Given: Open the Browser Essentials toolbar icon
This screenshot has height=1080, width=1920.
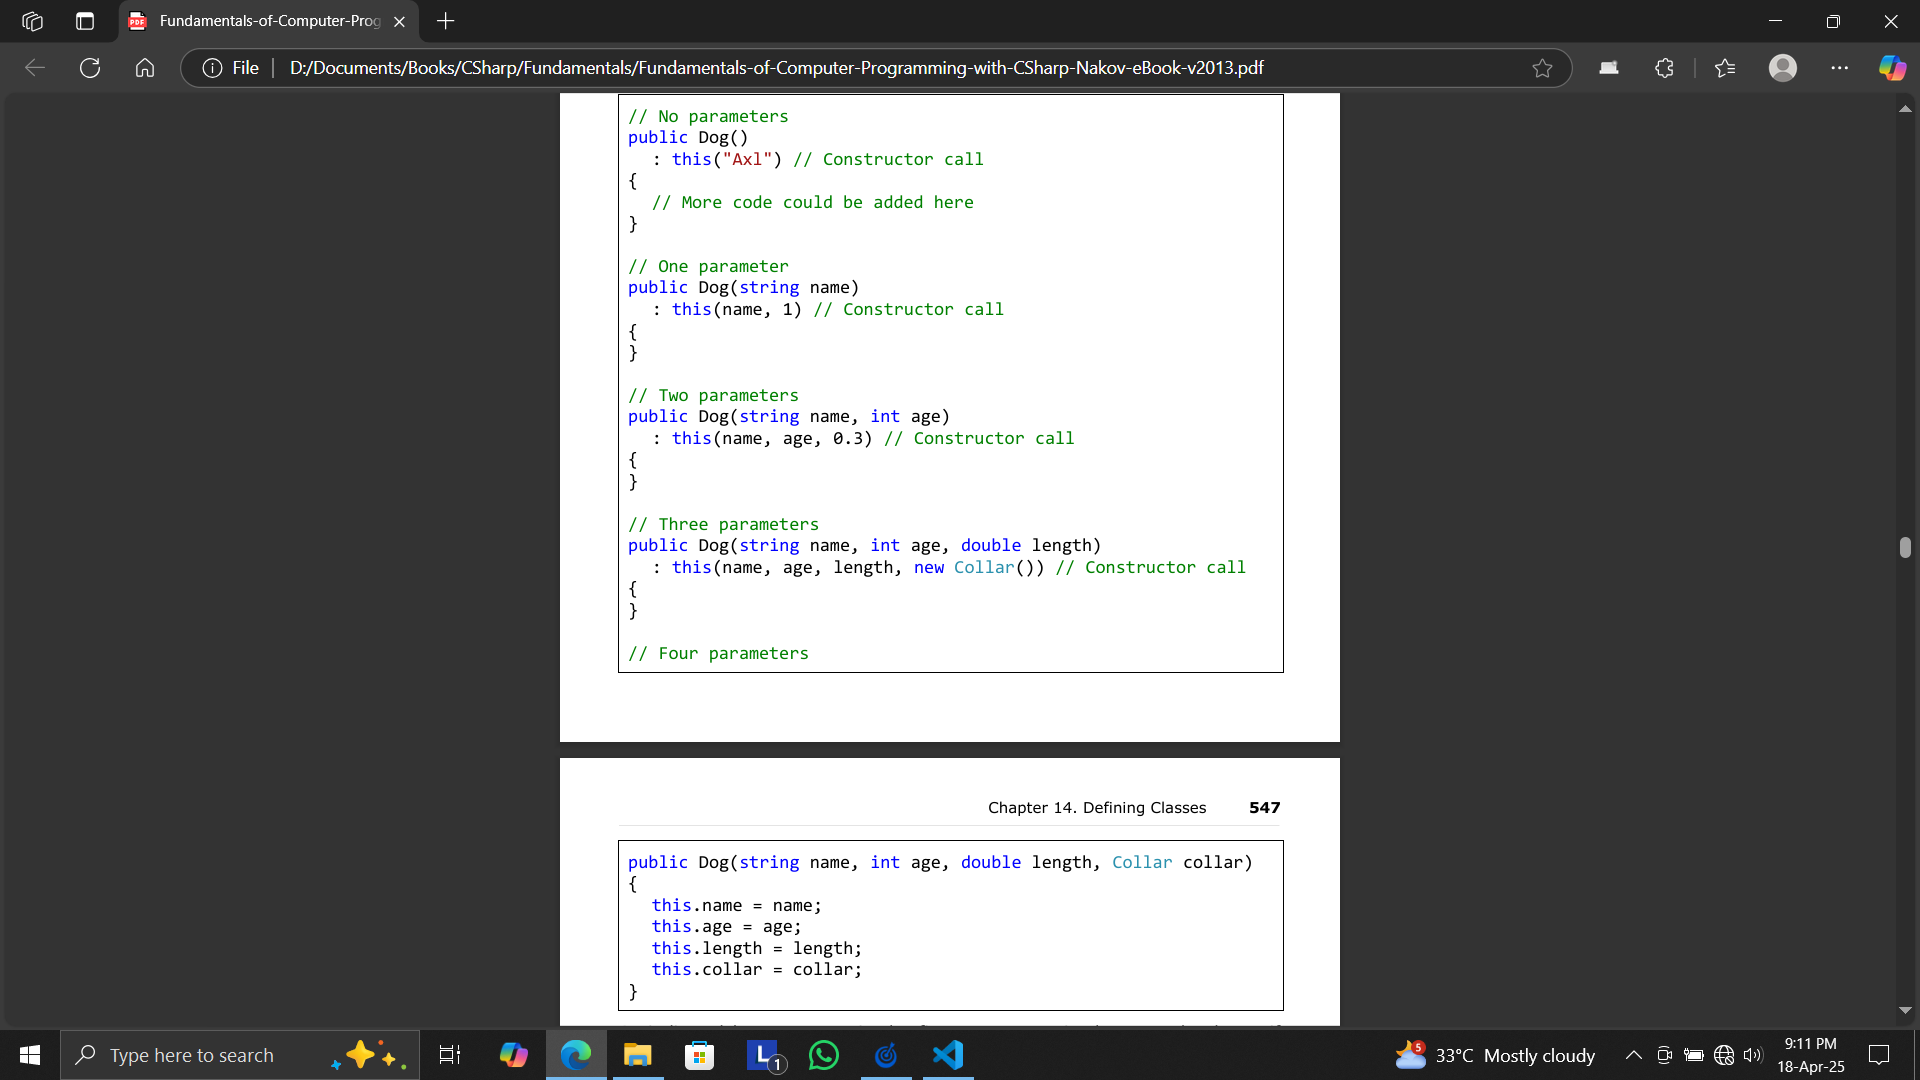Looking at the screenshot, I should click(1609, 68).
